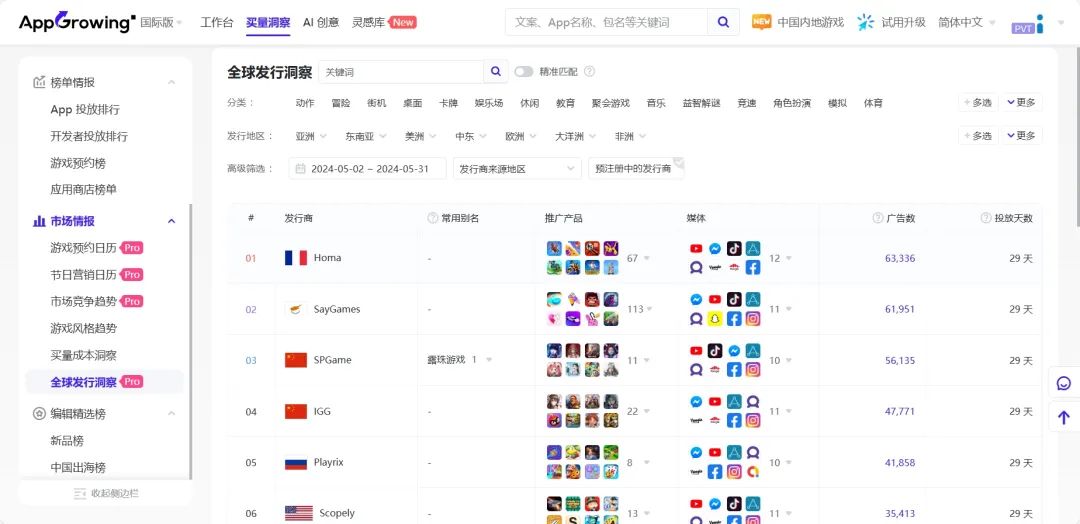This screenshot has height=524, width=1080.
Task: Click the TikTok icon in SPGame row
Action: (x=715, y=350)
